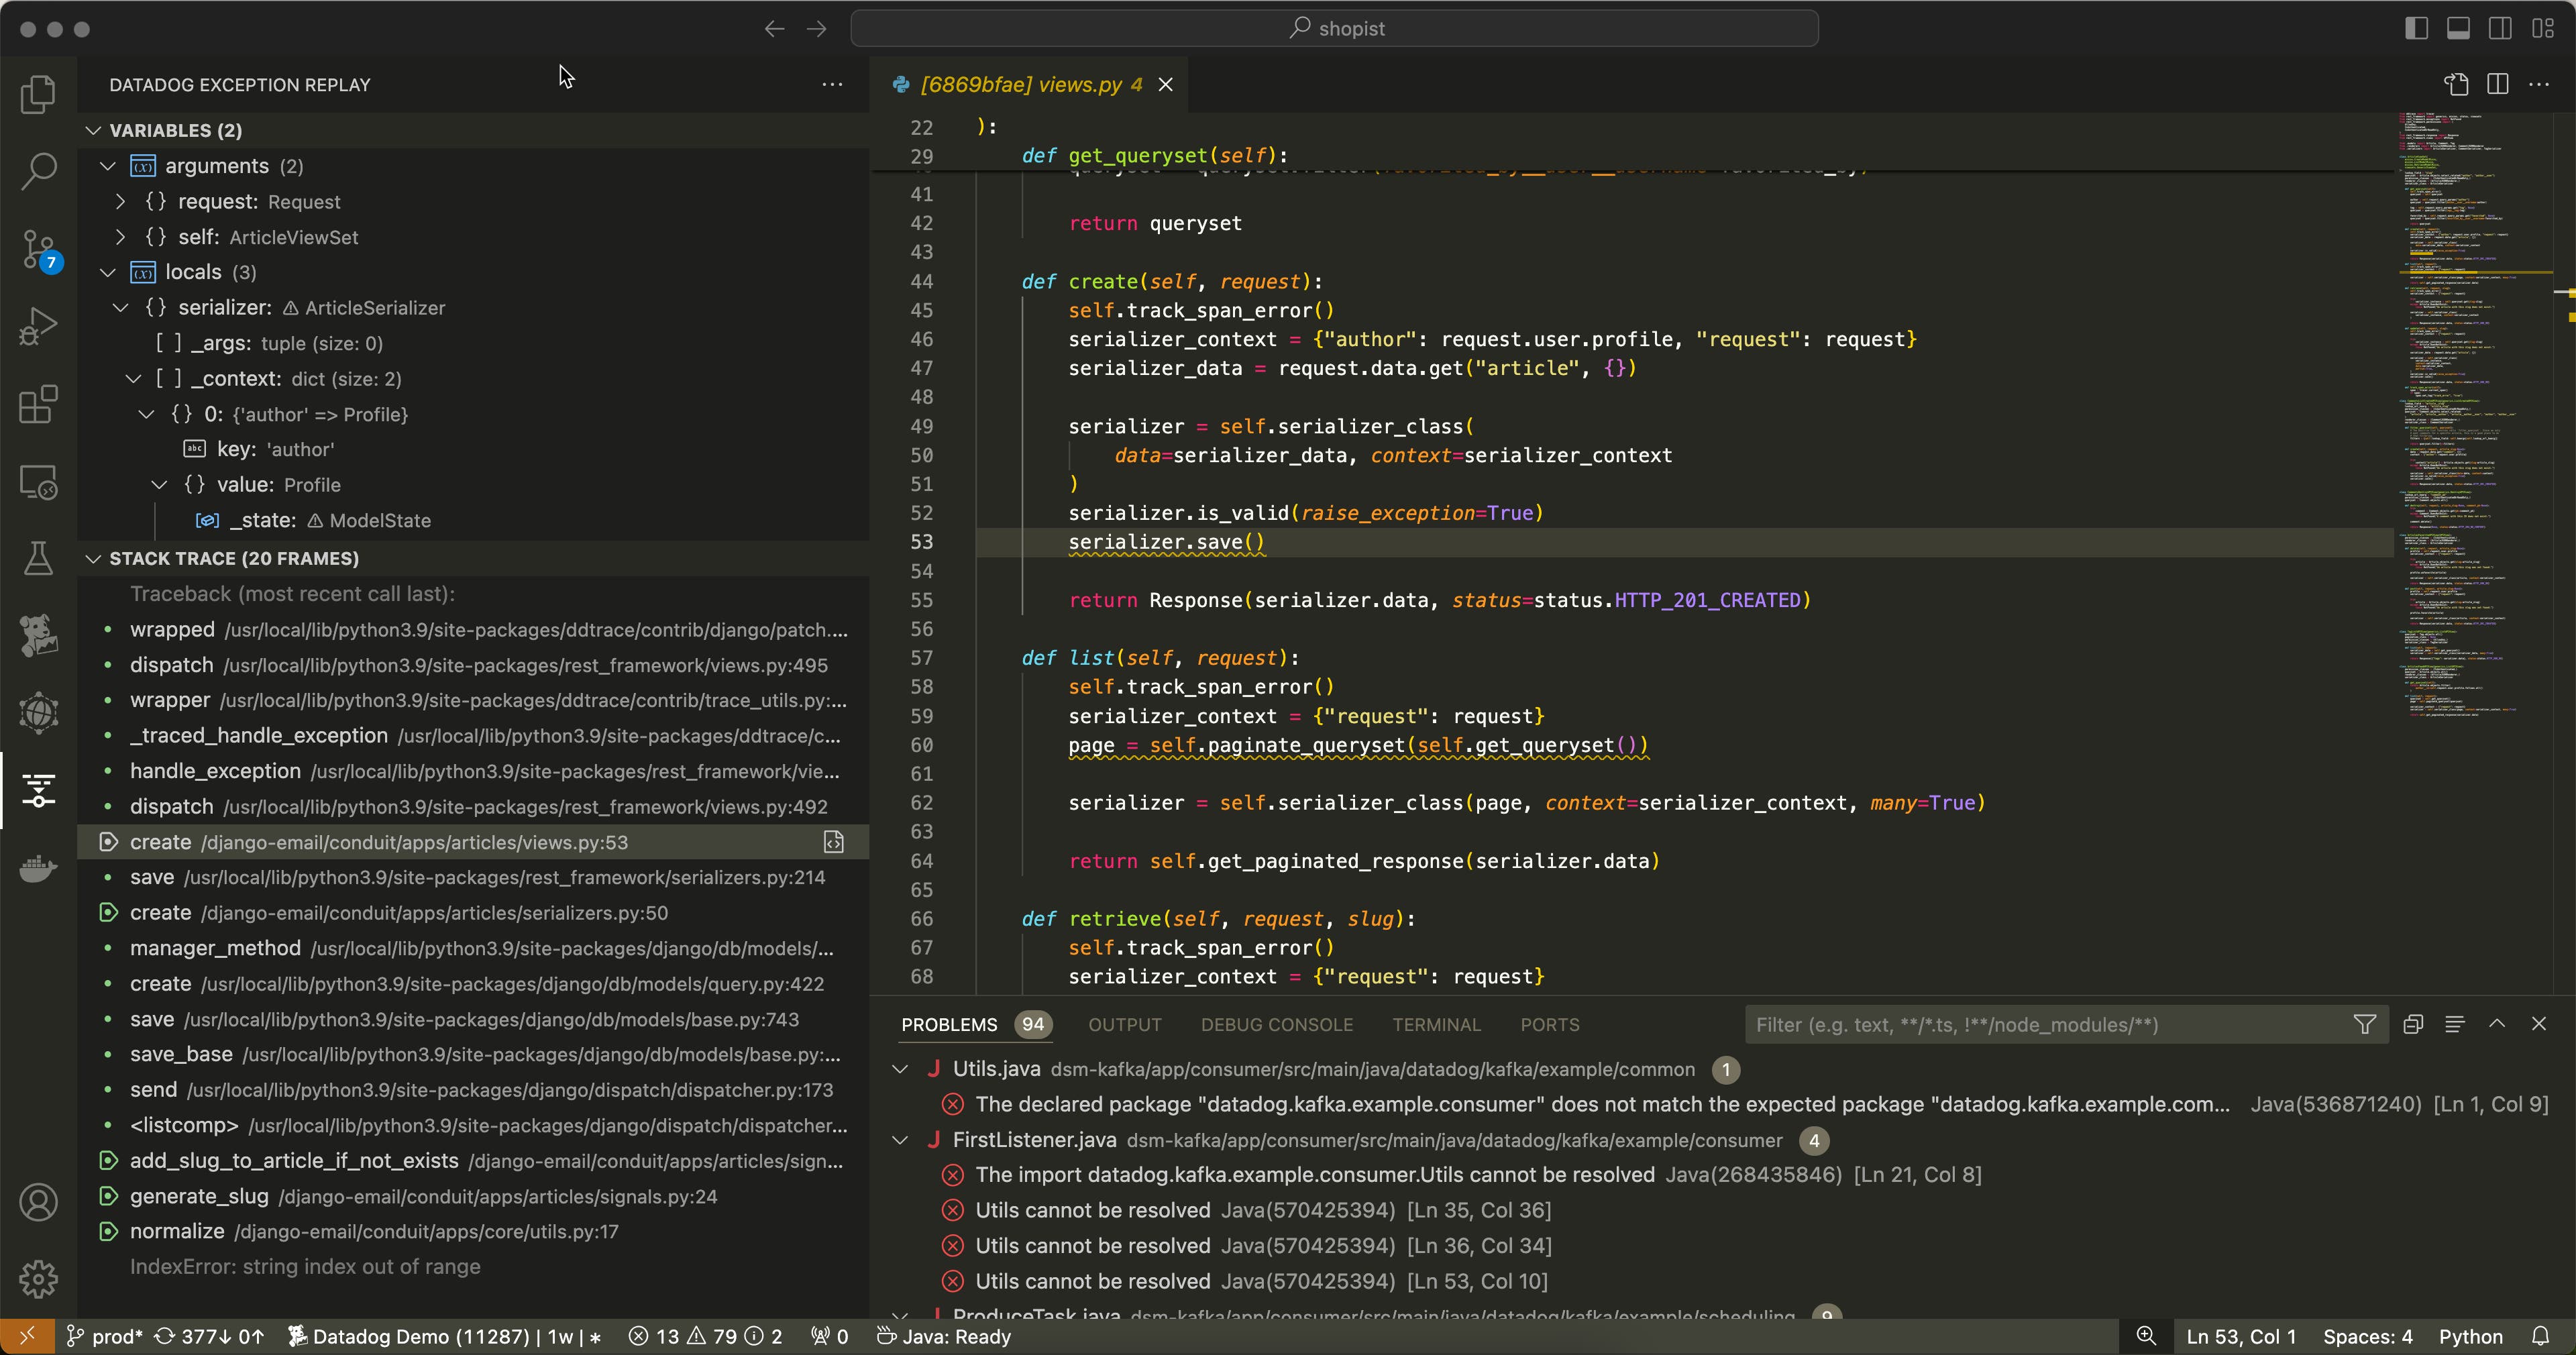Open the file icon next to create stack frame
2576x1355 pixels.
[x=833, y=842]
